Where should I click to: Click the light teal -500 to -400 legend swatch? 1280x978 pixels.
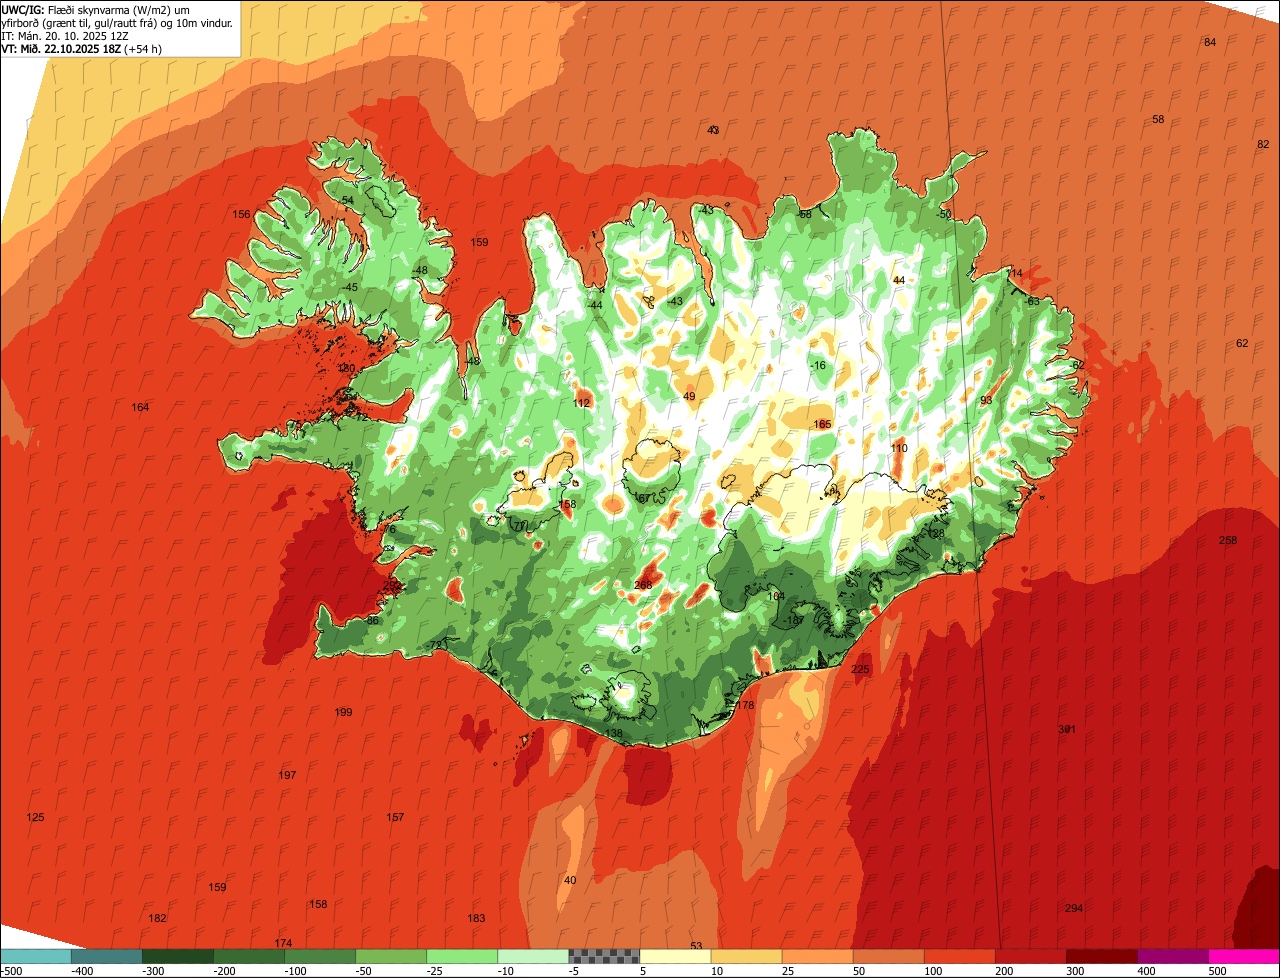pyautogui.click(x=36, y=956)
